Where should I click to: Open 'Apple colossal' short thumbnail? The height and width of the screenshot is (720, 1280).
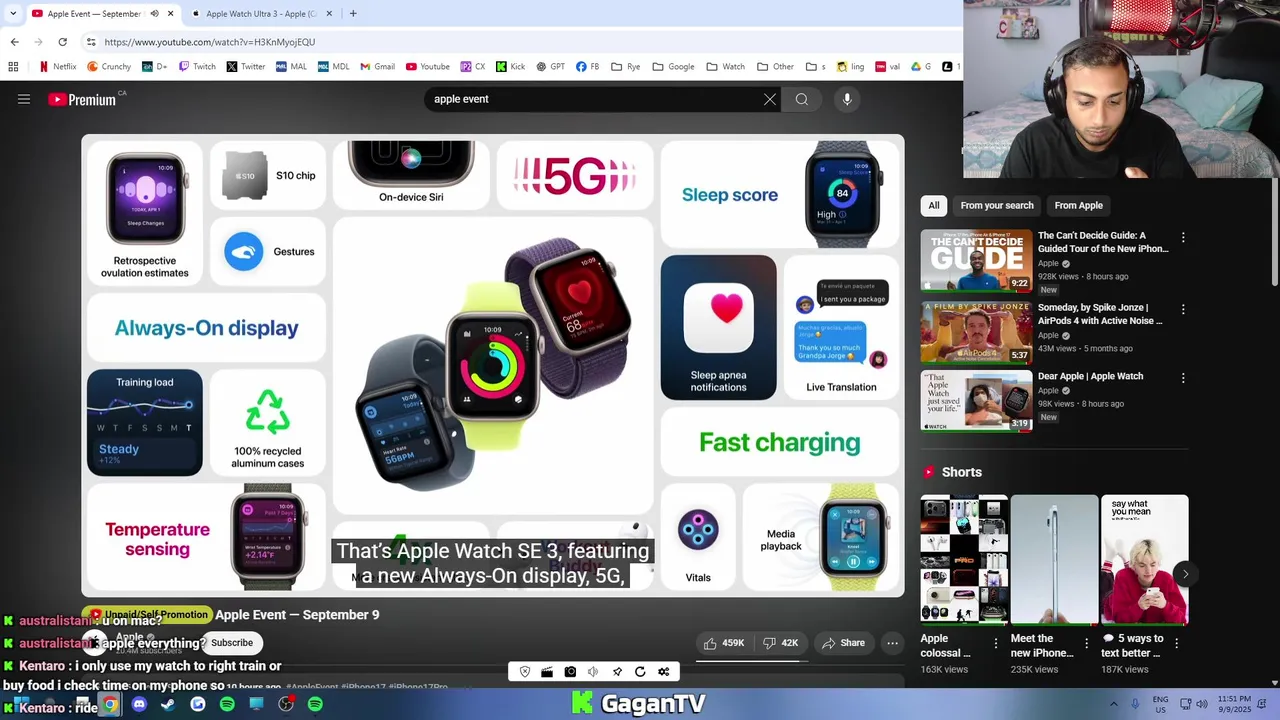click(964, 559)
